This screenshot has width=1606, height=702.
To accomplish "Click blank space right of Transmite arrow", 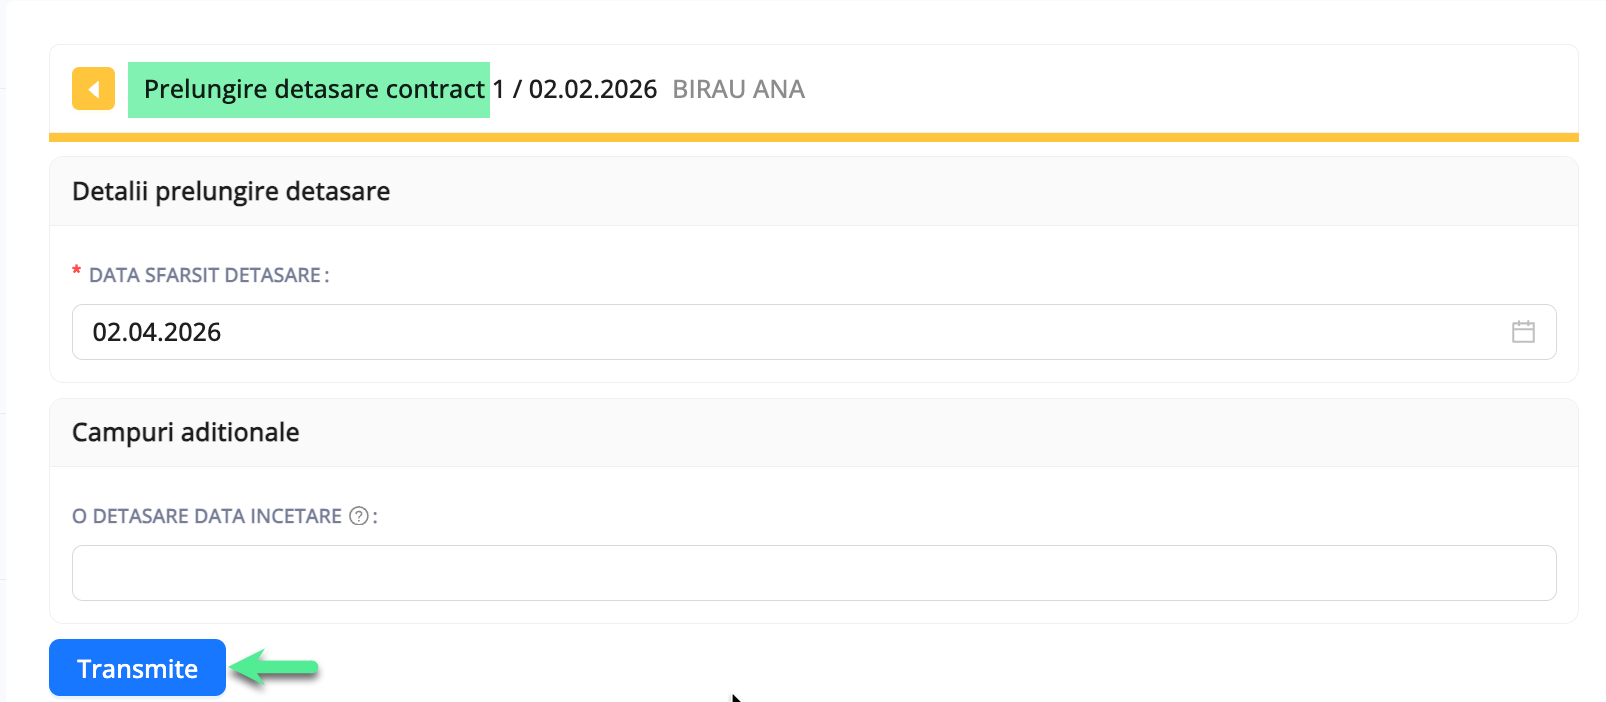I will pyautogui.click(x=900, y=667).
